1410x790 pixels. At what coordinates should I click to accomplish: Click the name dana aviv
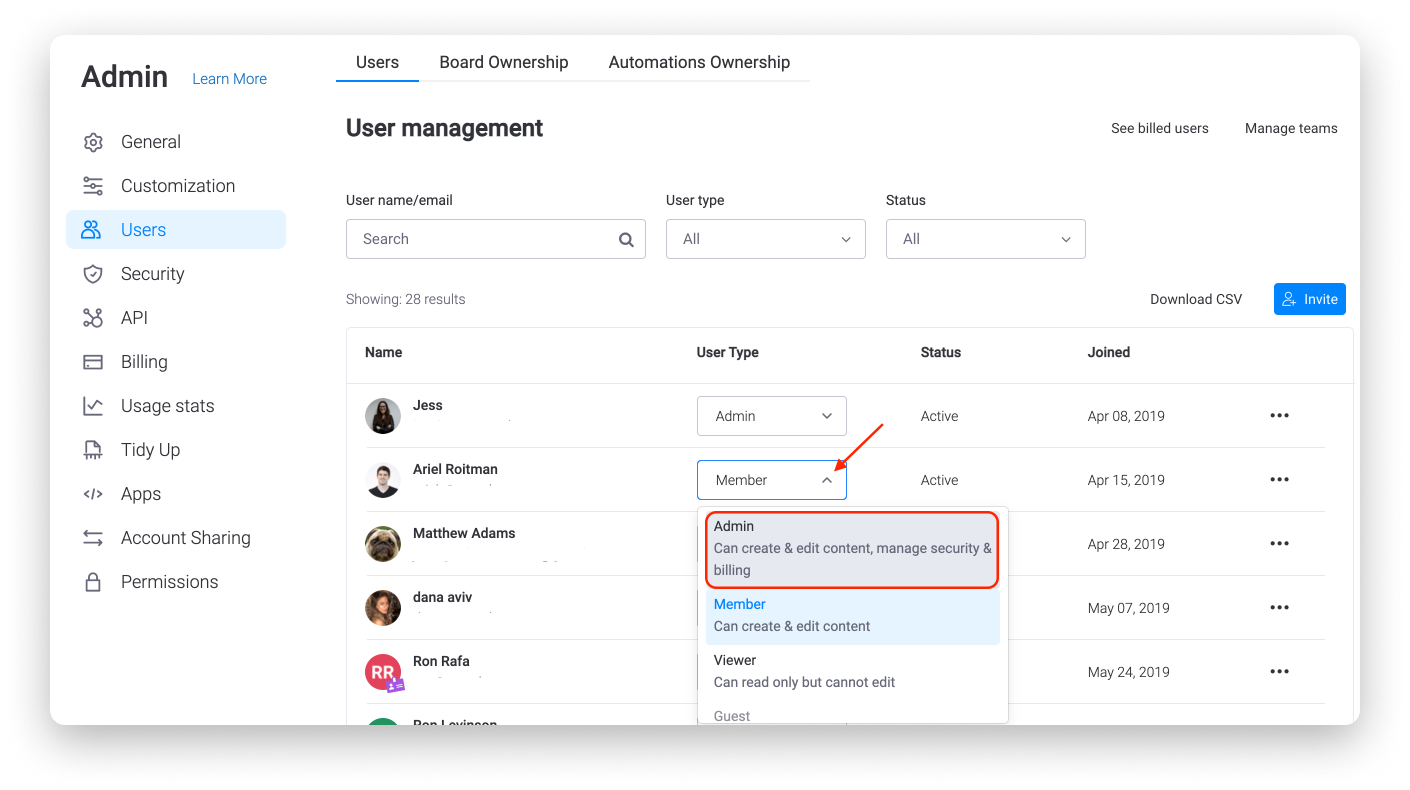(x=442, y=597)
